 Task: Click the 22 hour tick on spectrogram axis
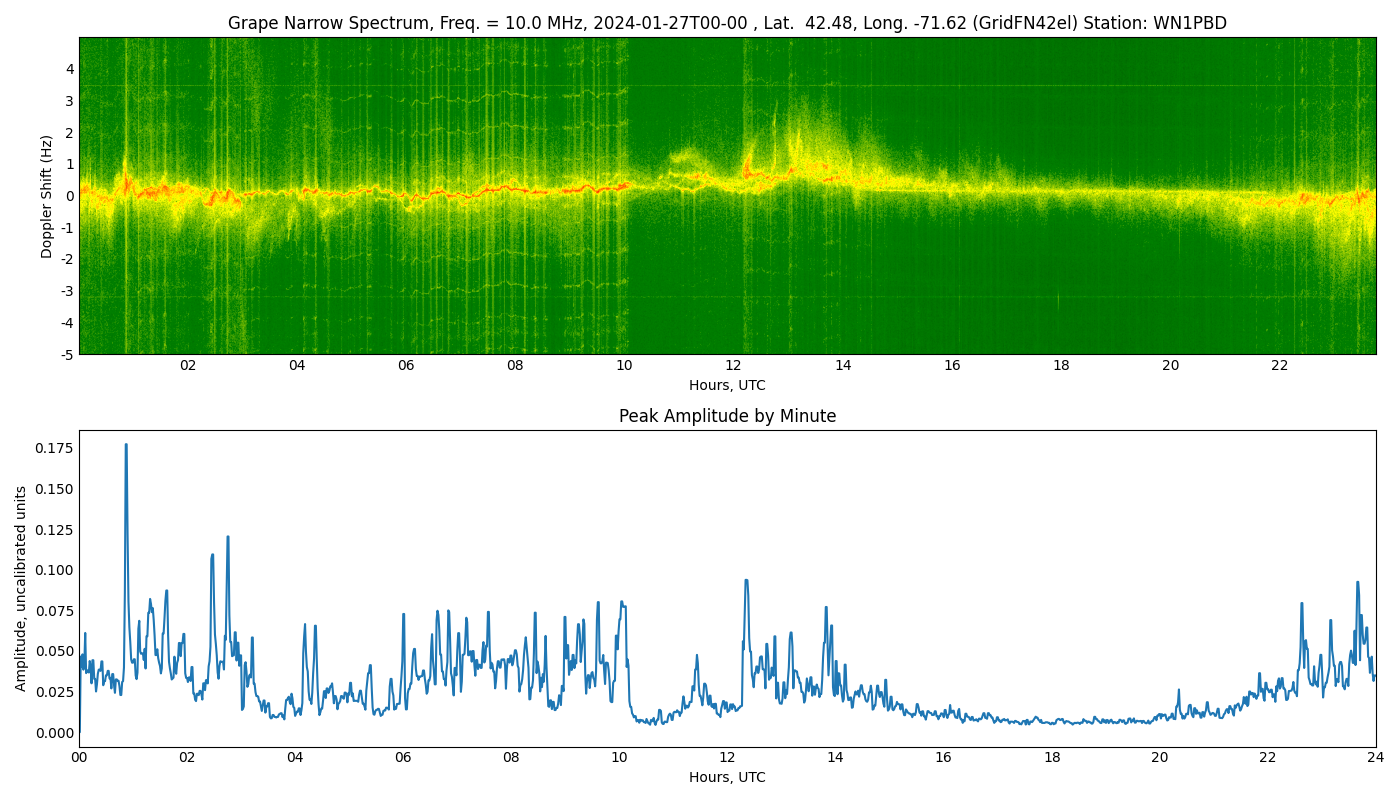[1280, 366]
